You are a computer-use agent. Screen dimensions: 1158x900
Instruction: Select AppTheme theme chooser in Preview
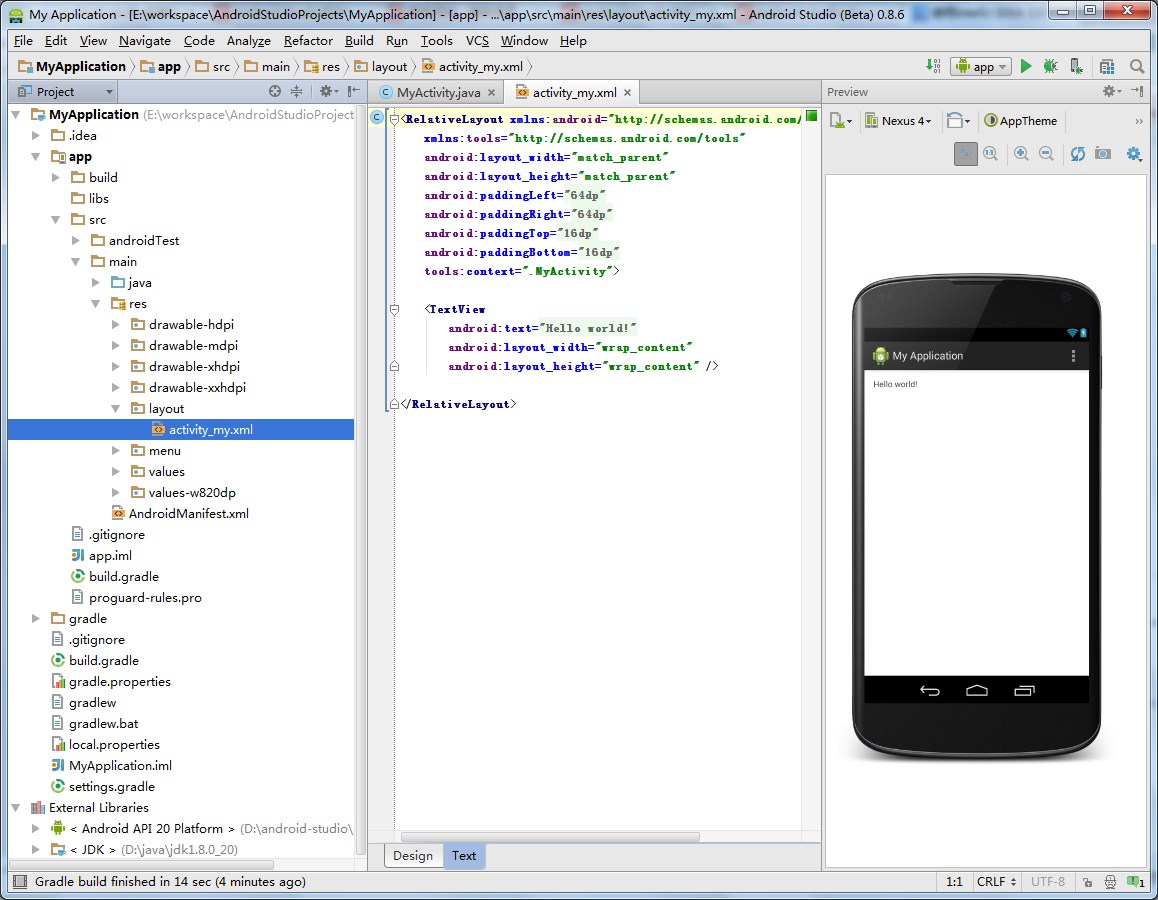(x=1021, y=121)
